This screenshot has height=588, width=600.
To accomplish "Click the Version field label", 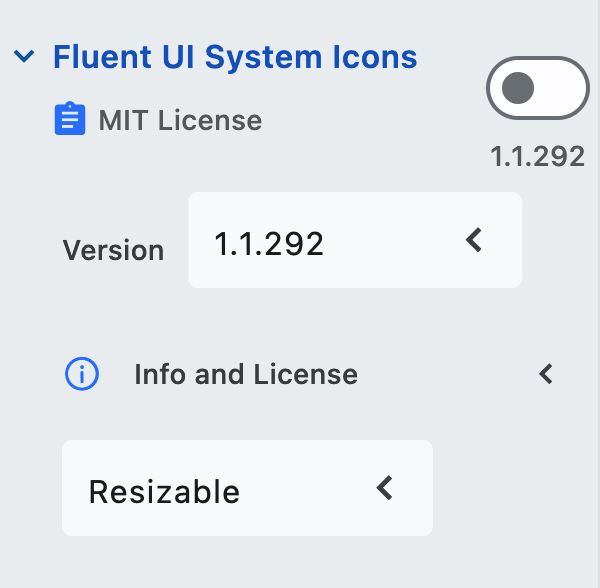I will 113,251.
